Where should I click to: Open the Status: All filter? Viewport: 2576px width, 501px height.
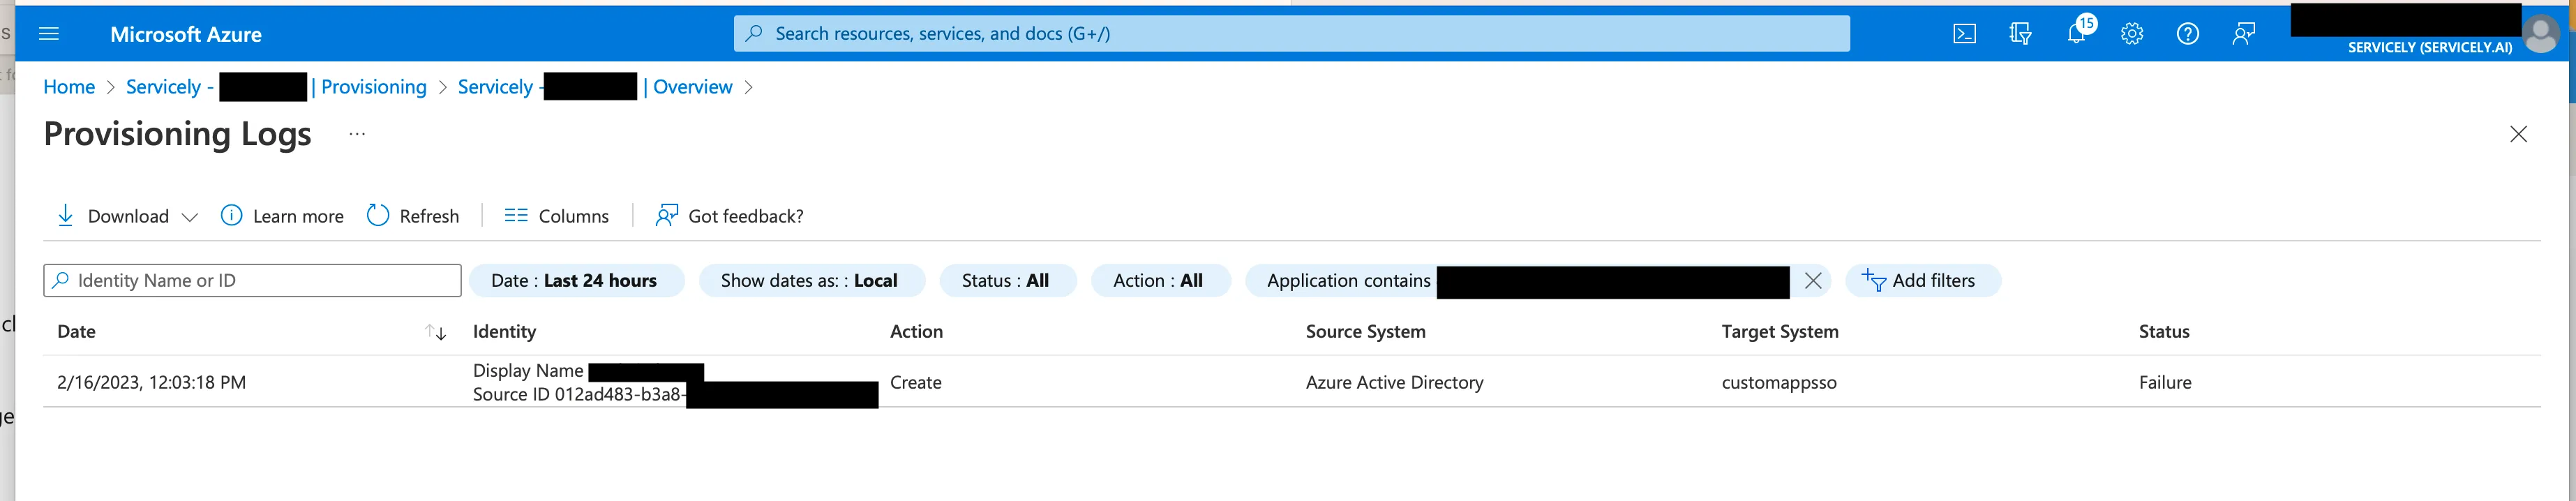tap(1007, 281)
